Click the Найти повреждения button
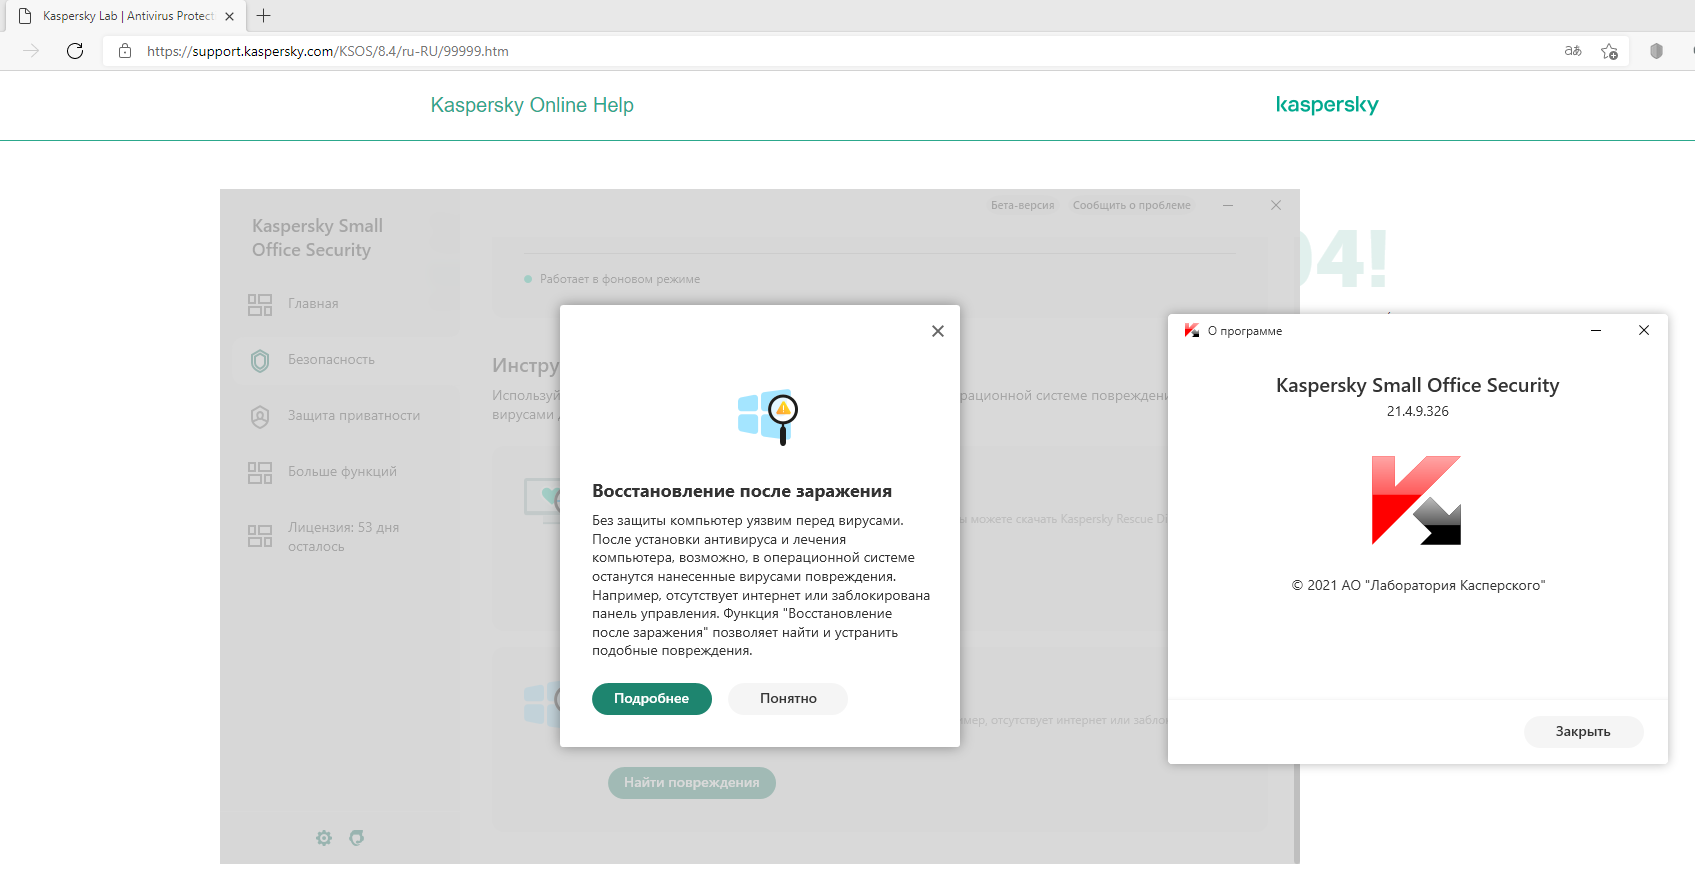 692,783
